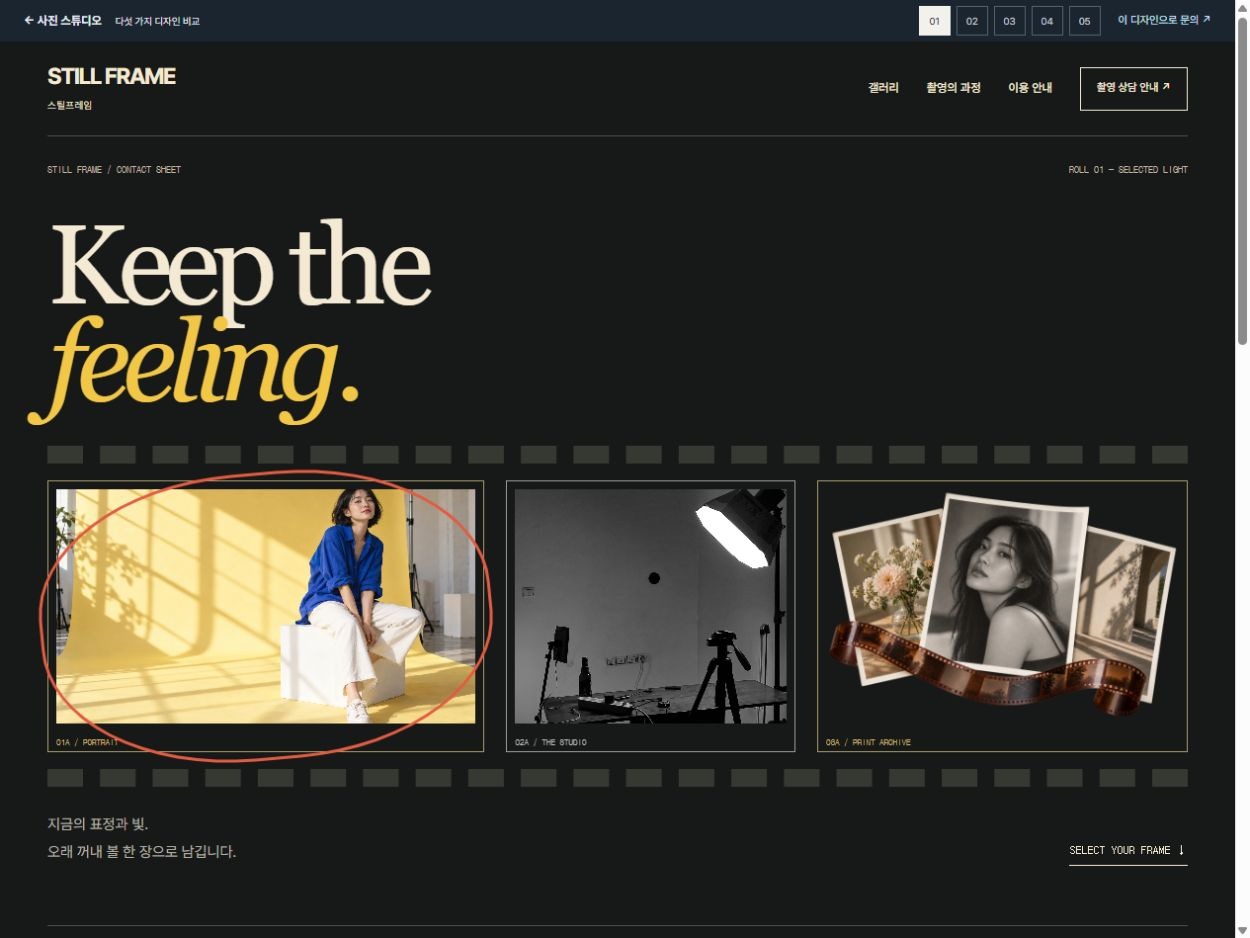1250x938 pixels.
Task: Click the label "STILL FRAME / CONTACT SHEET"
Action: pyautogui.click(x=114, y=170)
